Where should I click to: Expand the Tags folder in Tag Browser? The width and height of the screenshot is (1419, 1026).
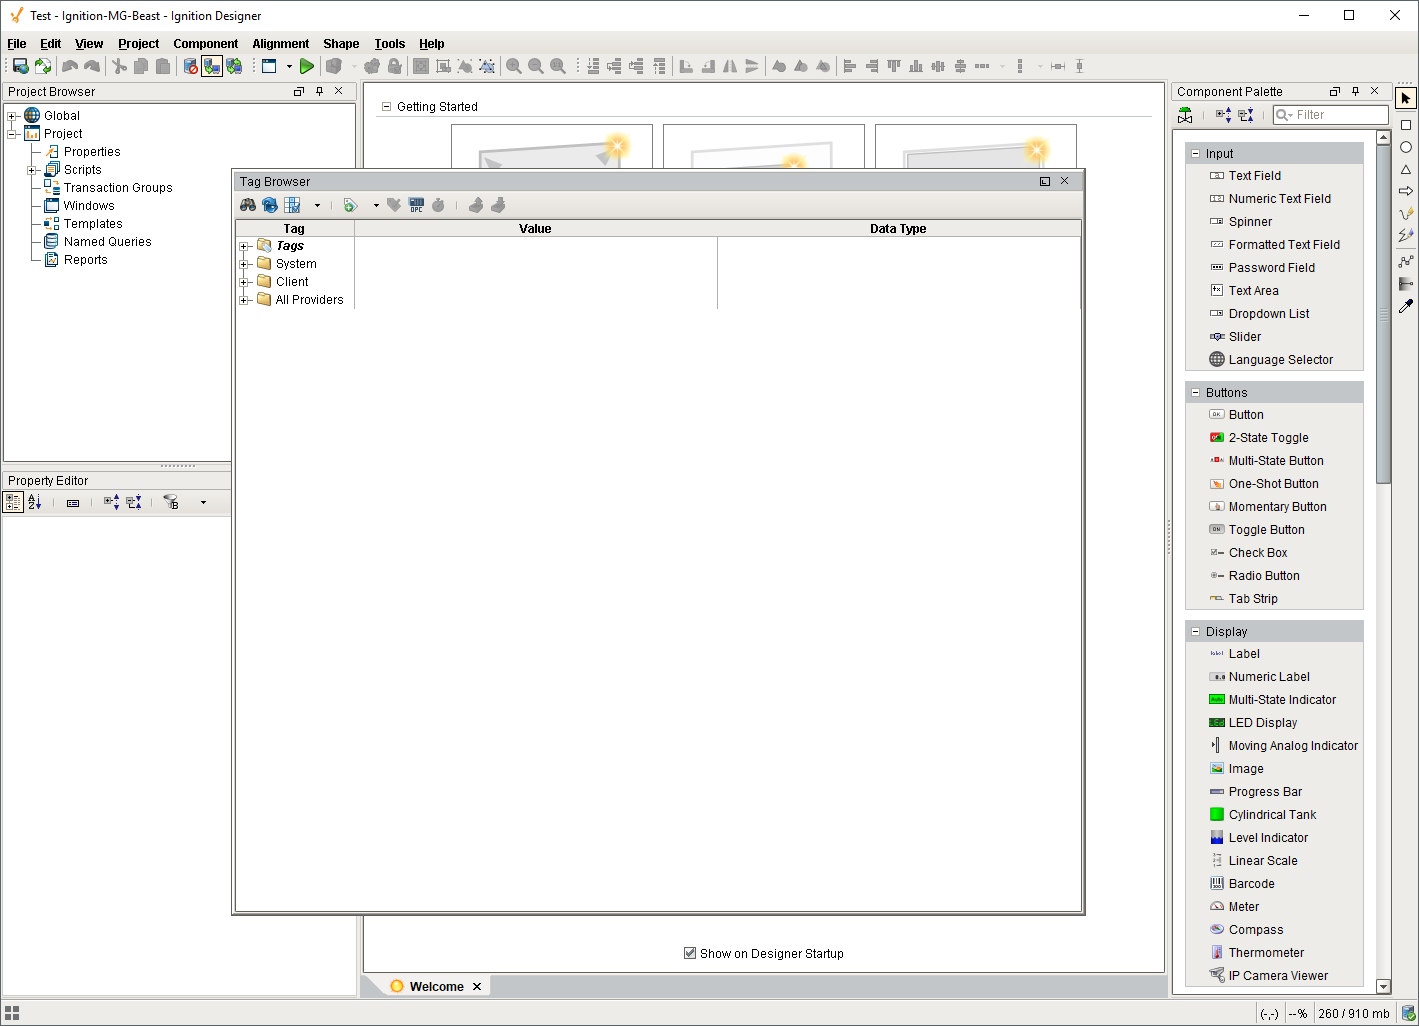[x=244, y=246]
